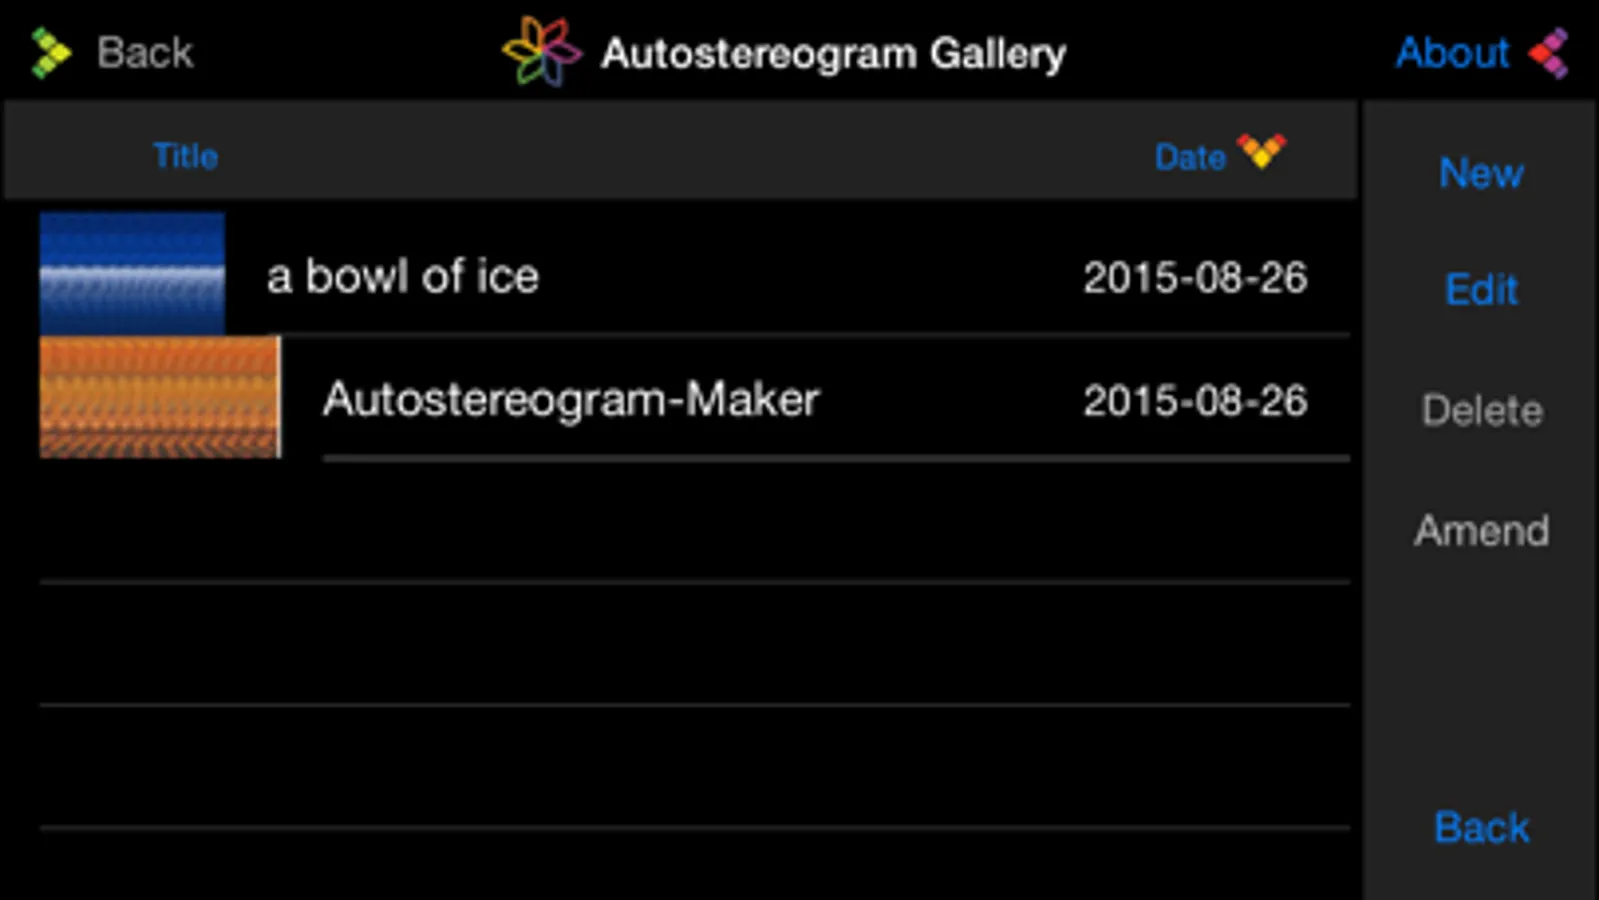Select the Amend option
The image size is (1599, 900).
(1481, 530)
